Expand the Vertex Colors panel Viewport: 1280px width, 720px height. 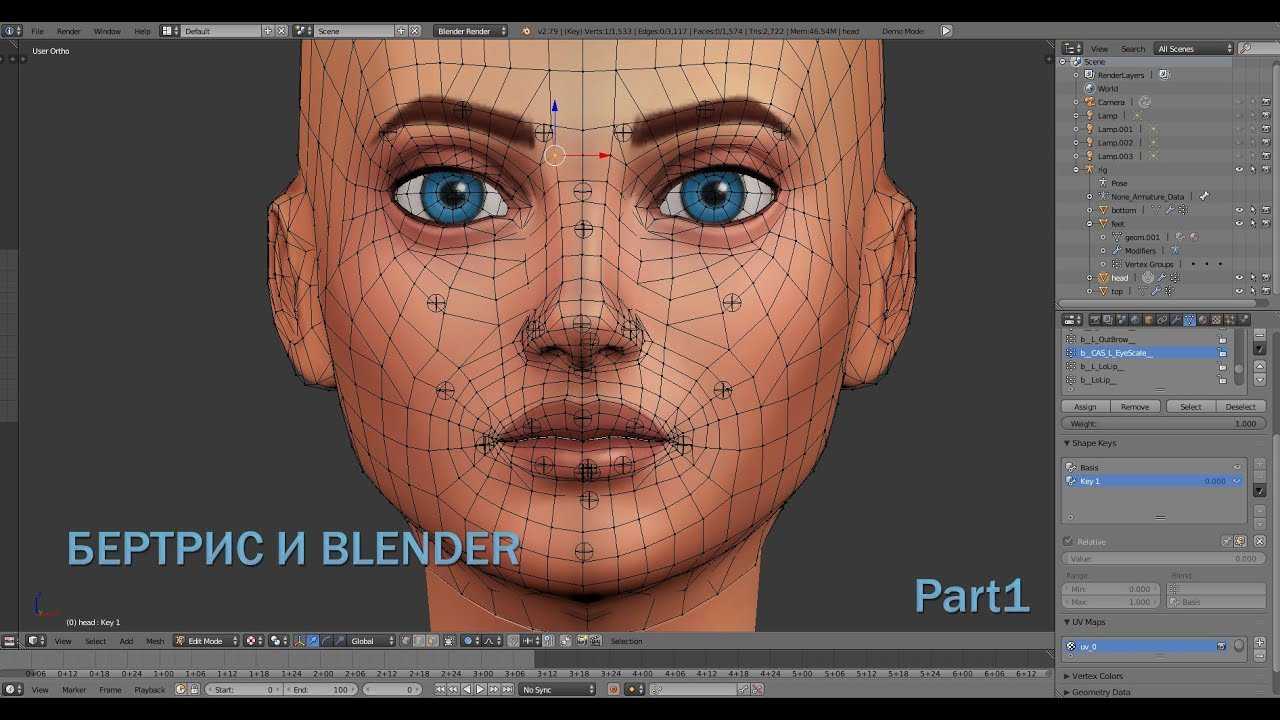pyautogui.click(x=1066, y=676)
